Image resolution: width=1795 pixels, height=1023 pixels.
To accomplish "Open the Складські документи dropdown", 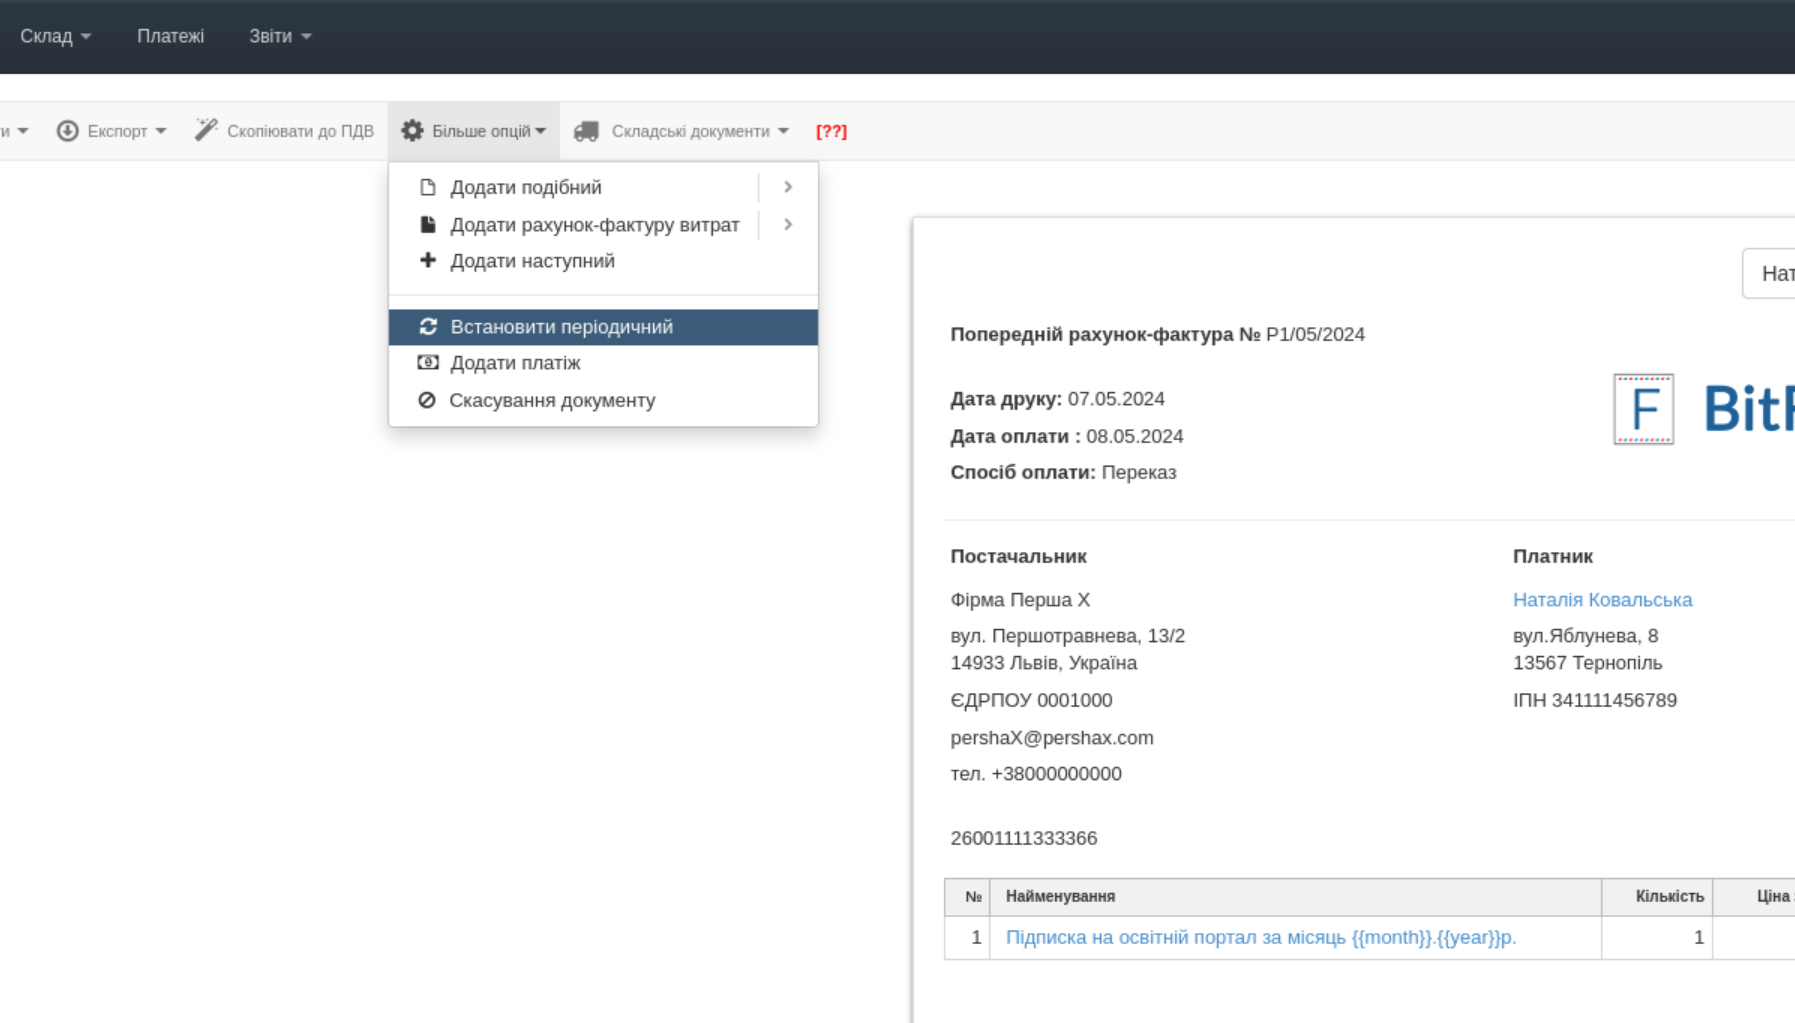I will (x=699, y=131).
